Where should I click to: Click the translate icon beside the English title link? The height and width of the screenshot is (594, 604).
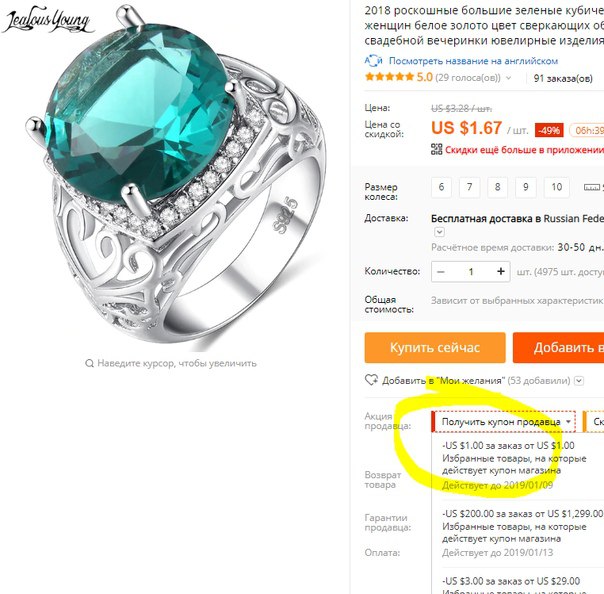(373, 61)
